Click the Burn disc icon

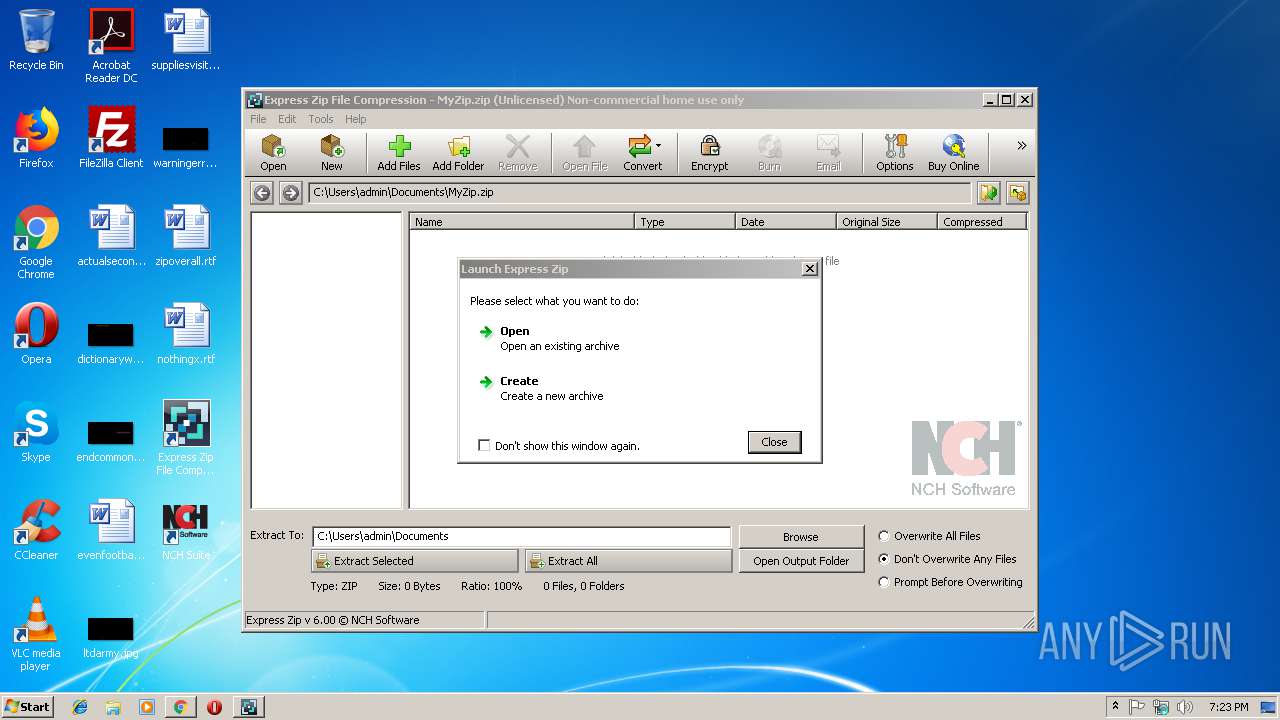(769, 153)
